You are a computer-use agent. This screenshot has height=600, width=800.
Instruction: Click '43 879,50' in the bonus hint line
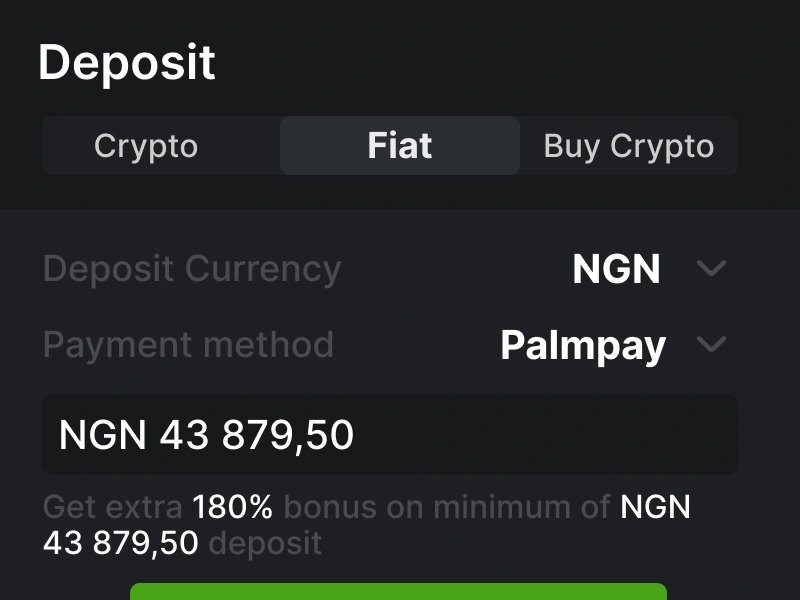tap(120, 543)
